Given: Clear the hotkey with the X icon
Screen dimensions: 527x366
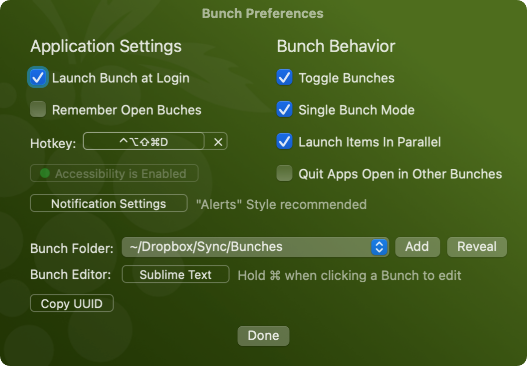Looking at the screenshot, I should coord(218,142).
